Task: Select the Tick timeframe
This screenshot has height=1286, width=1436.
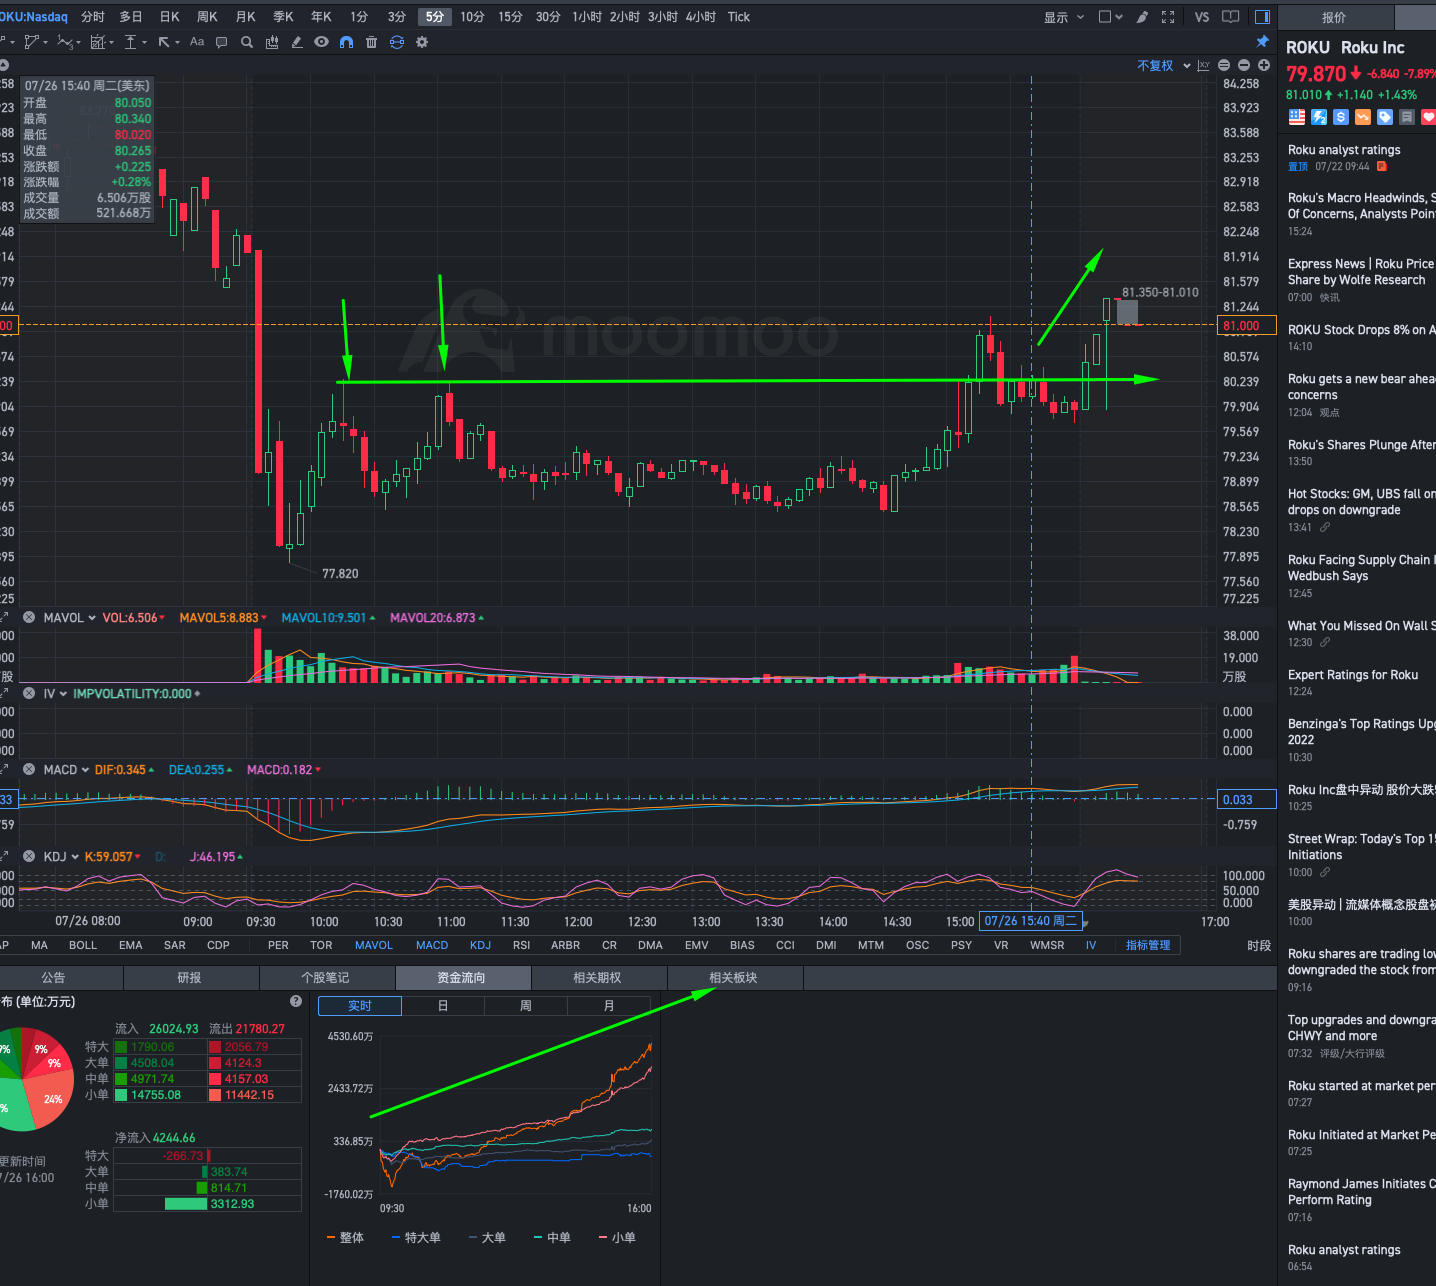Action: [739, 17]
